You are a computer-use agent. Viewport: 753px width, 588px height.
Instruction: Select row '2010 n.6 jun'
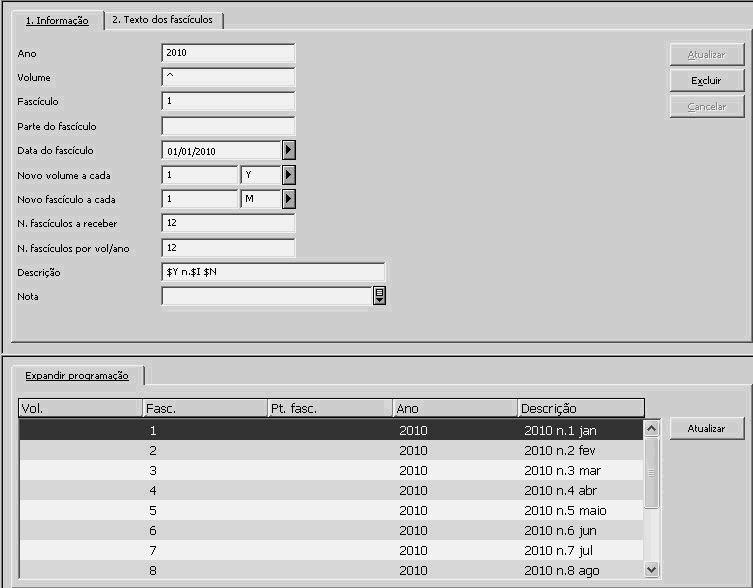(331, 530)
